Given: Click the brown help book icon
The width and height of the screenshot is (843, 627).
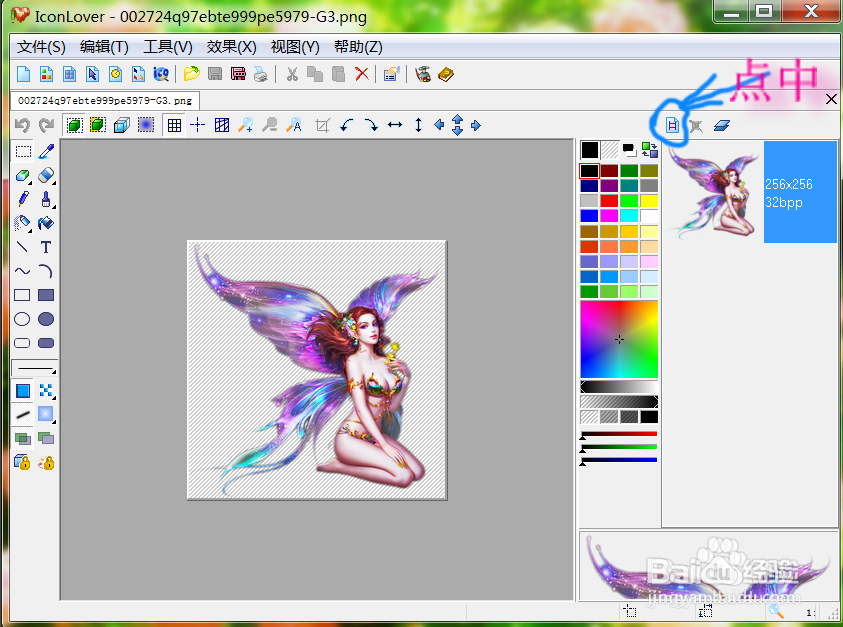Looking at the screenshot, I should pos(446,74).
